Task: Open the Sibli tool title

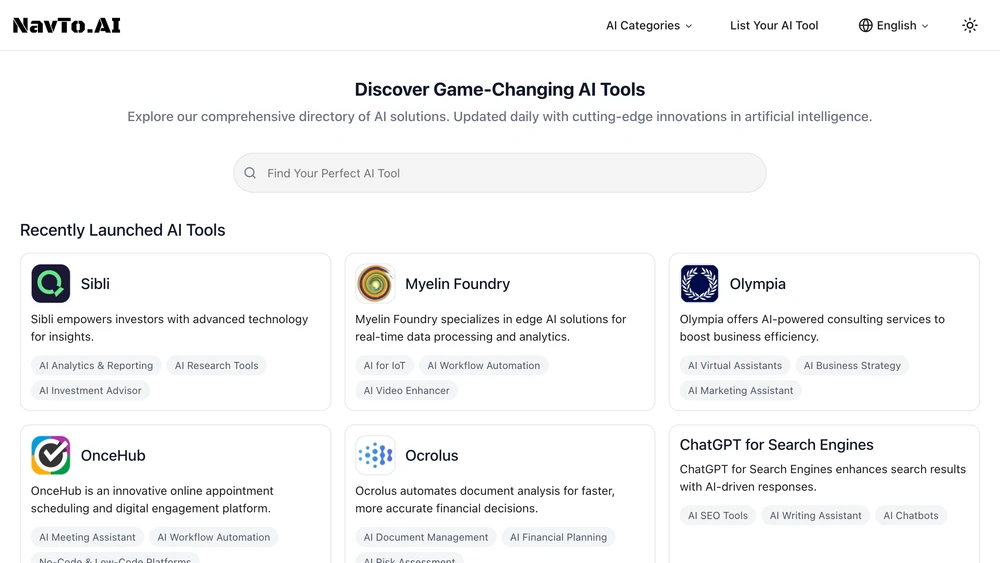Action: coord(95,284)
